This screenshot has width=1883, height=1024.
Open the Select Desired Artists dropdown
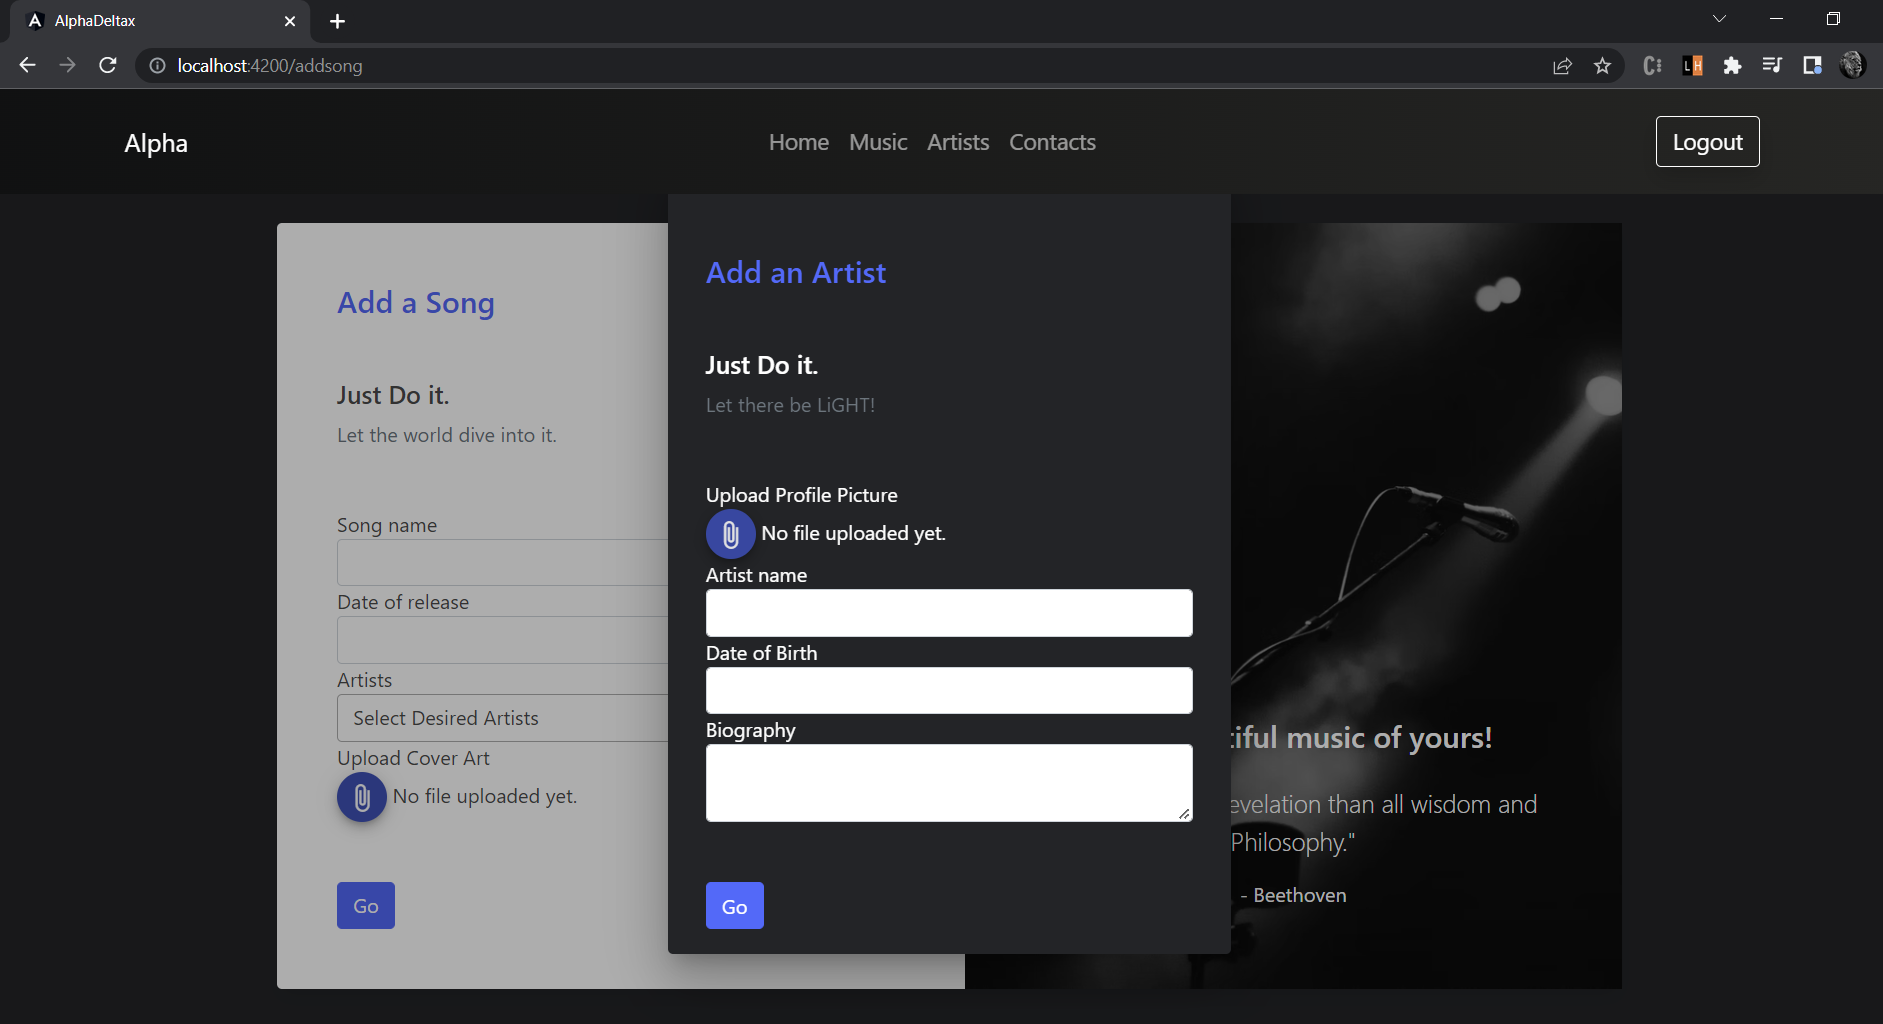502,718
